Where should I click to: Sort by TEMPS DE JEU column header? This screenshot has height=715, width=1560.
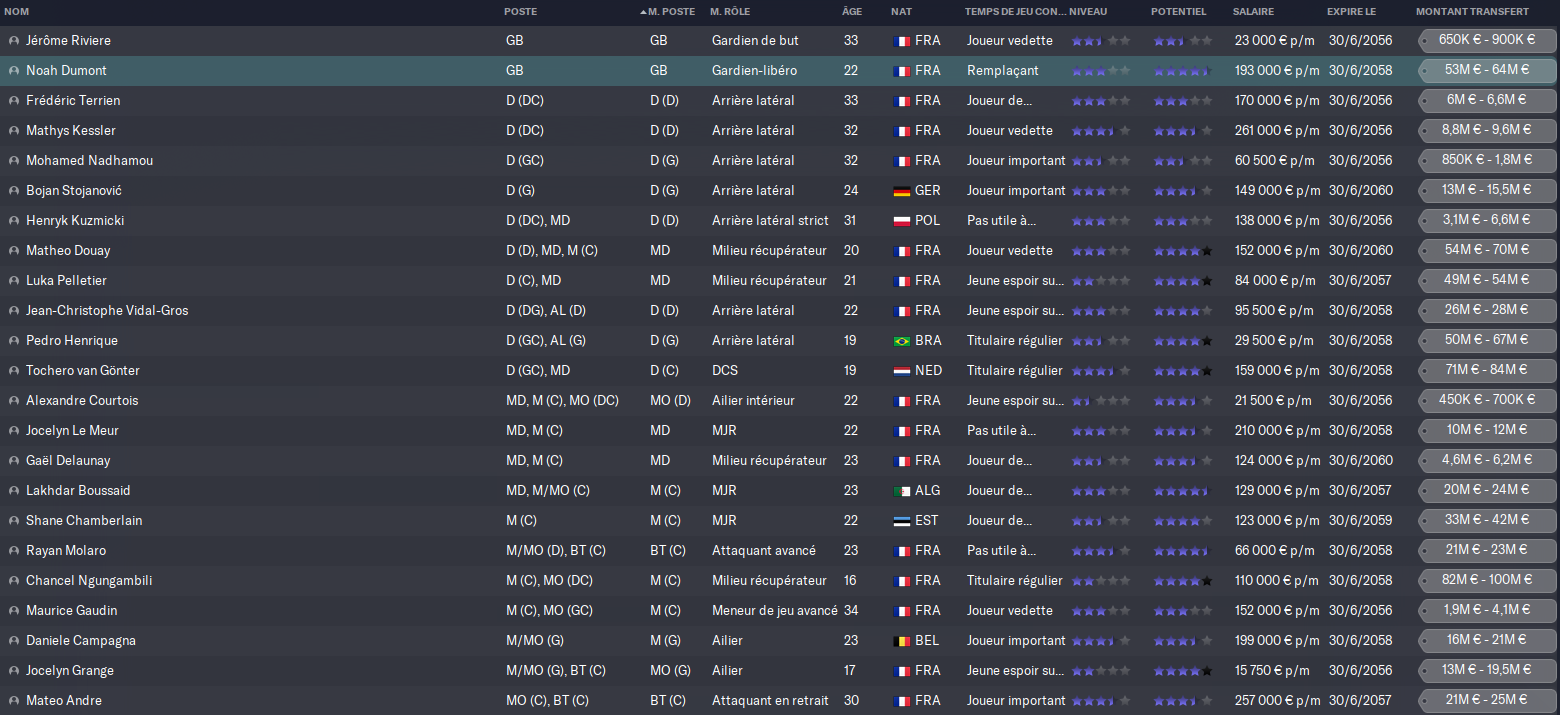tap(1014, 12)
